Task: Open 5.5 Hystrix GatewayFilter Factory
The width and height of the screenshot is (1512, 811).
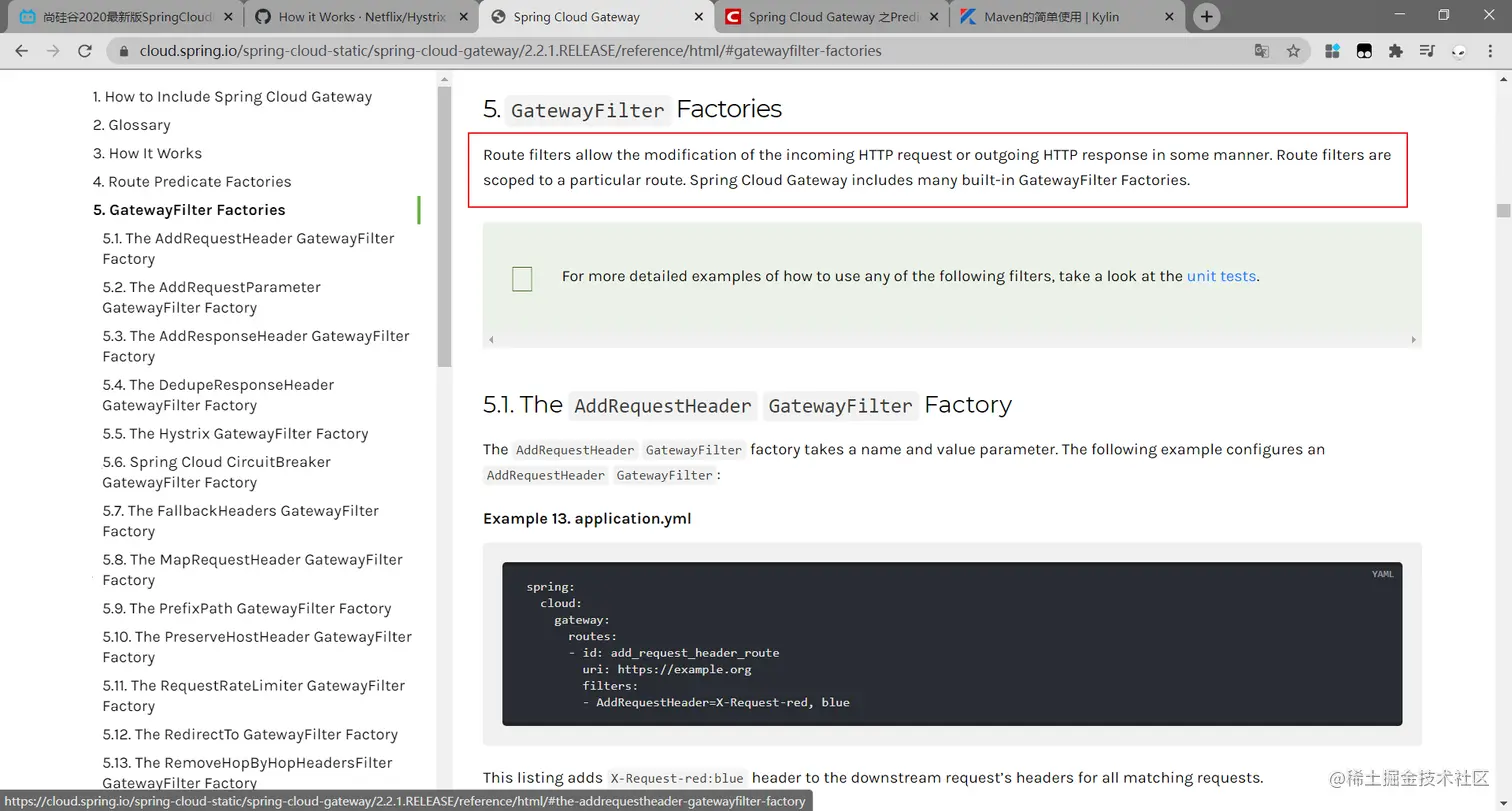Action: pos(235,434)
